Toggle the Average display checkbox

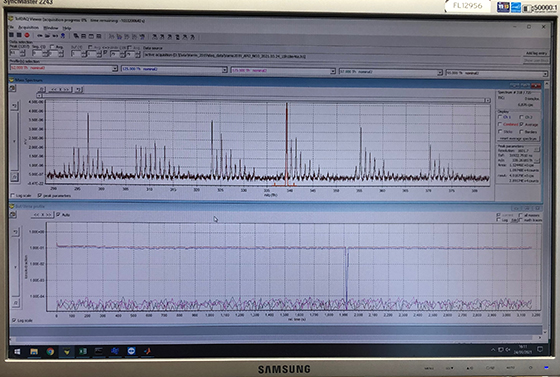click(522, 124)
